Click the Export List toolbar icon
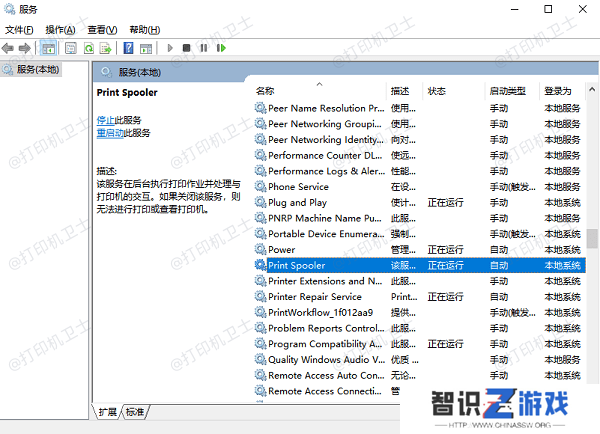This screenshot has height=434, width=600. (x=106, y=47)
